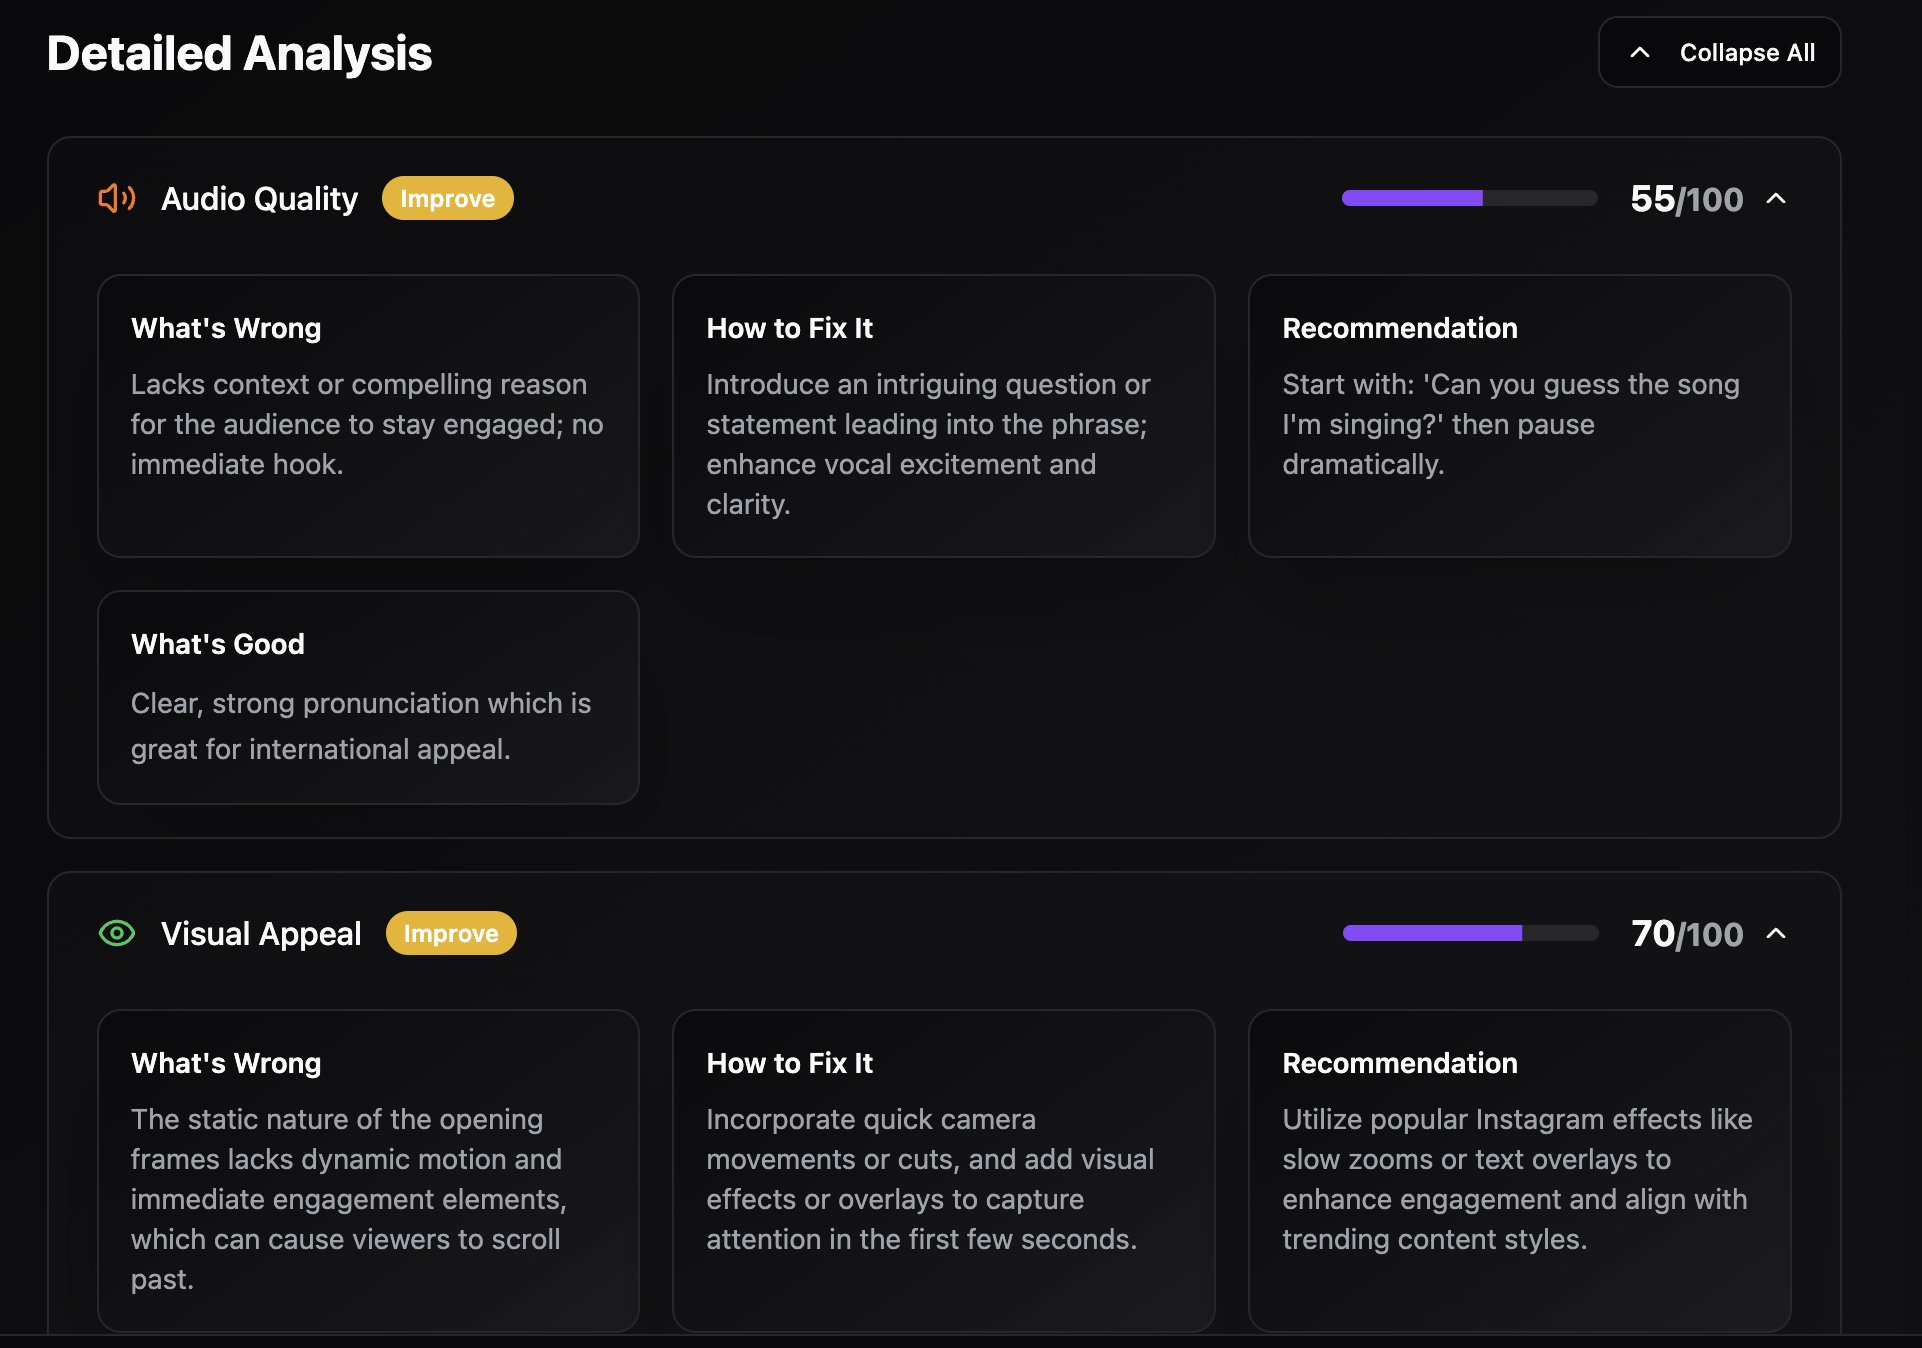Select the Visual Appeal Recommendation card
This screenshot has width=1922, height=1348.
(x=1519, y=1171)
